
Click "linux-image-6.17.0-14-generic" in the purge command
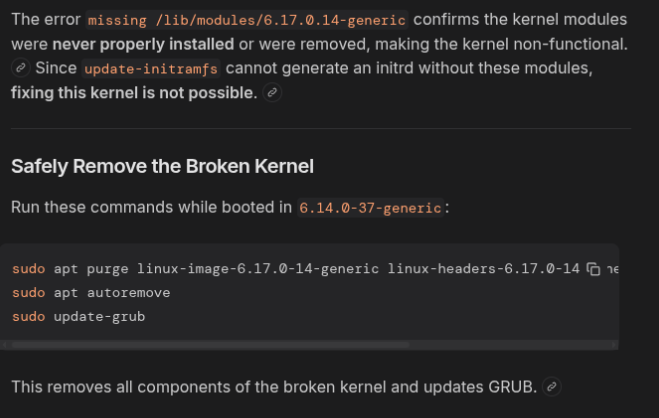pos(258,268)
